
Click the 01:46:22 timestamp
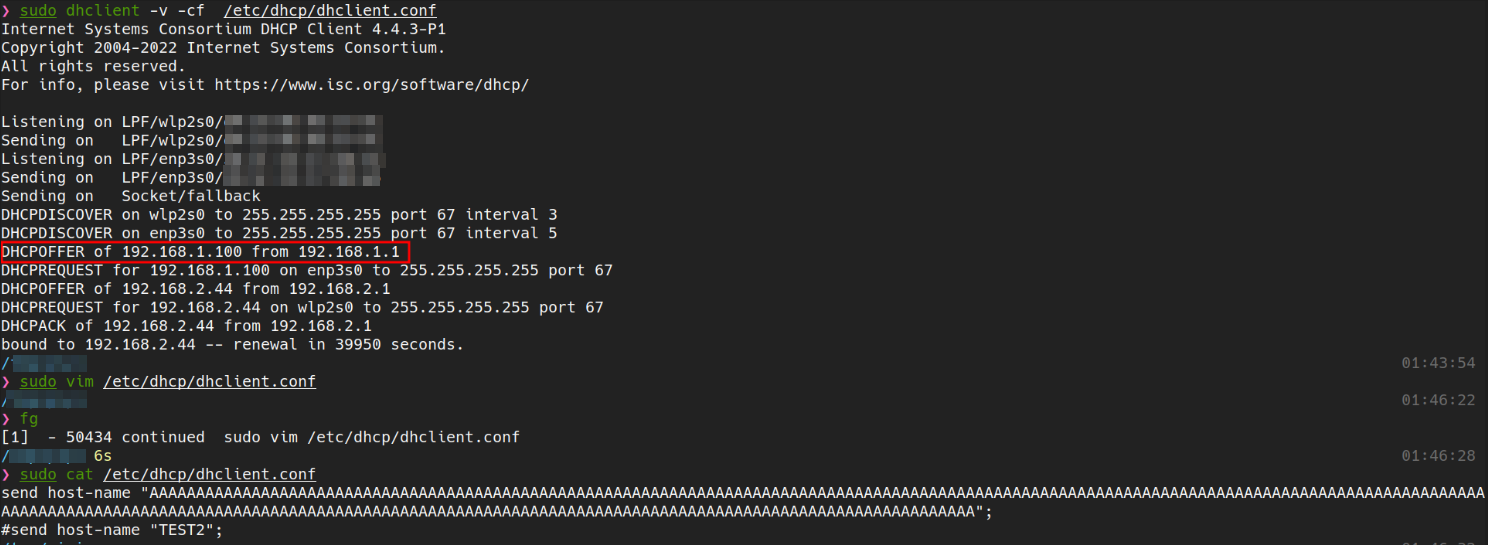tap(1438, 400)
